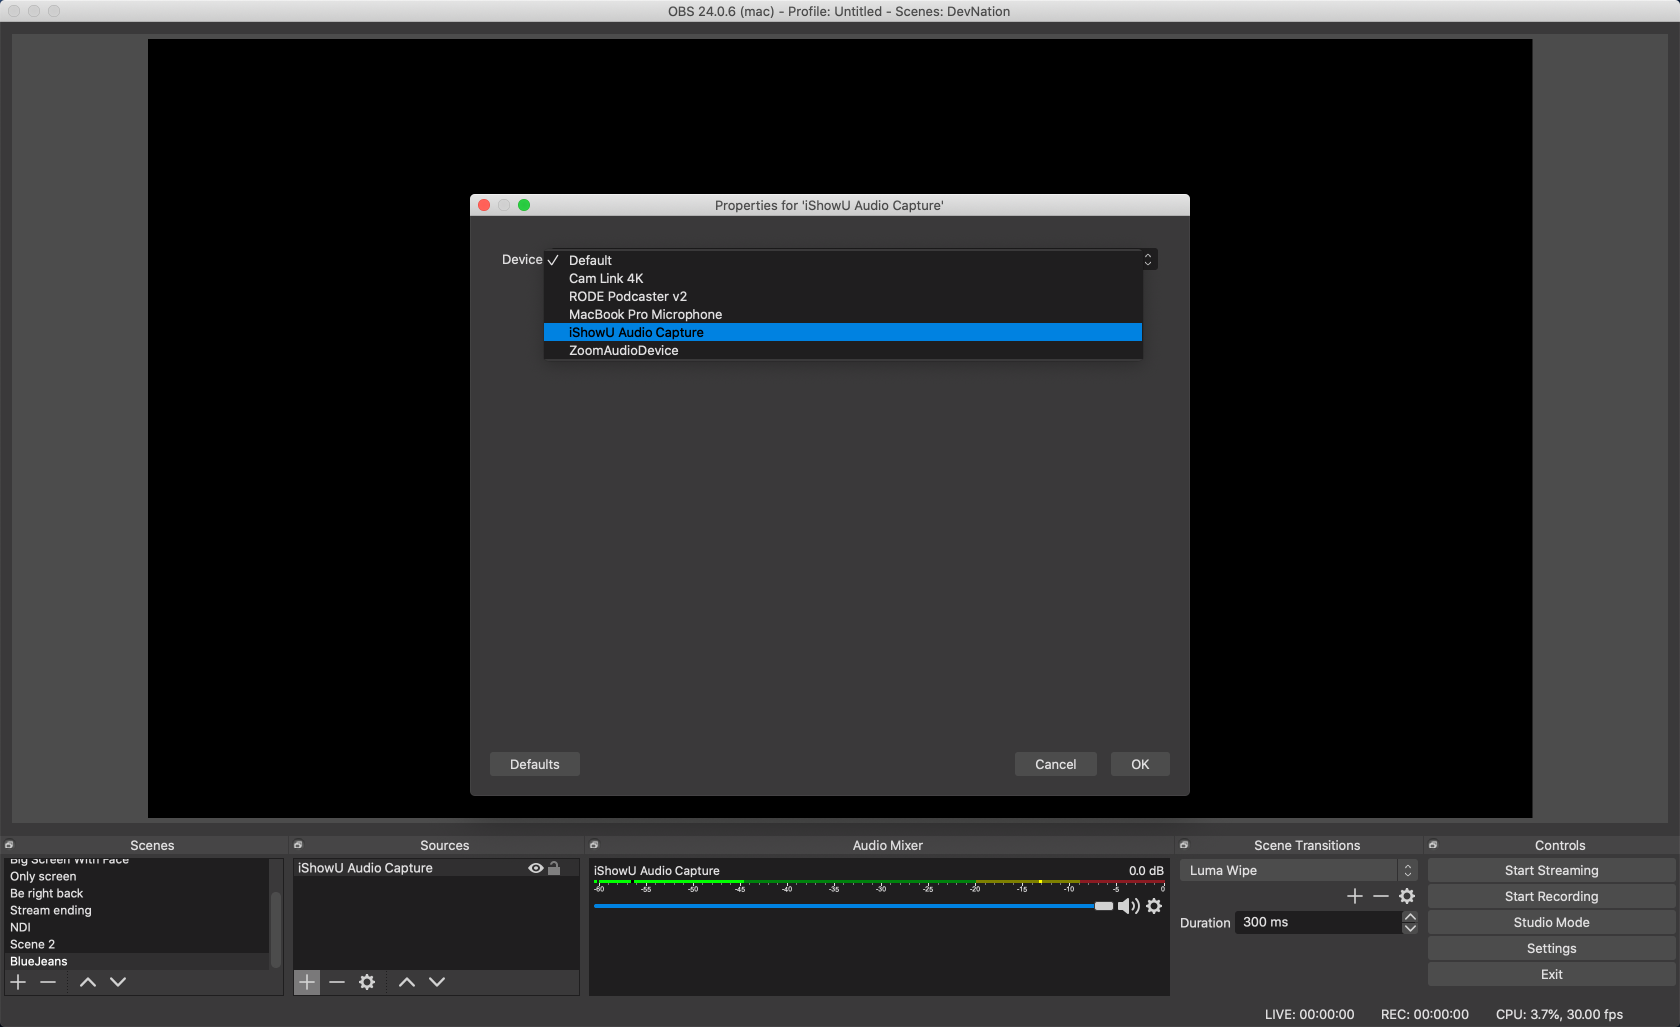Cancel the properties dialog

pyautogui.click(x=1056, y=764)
